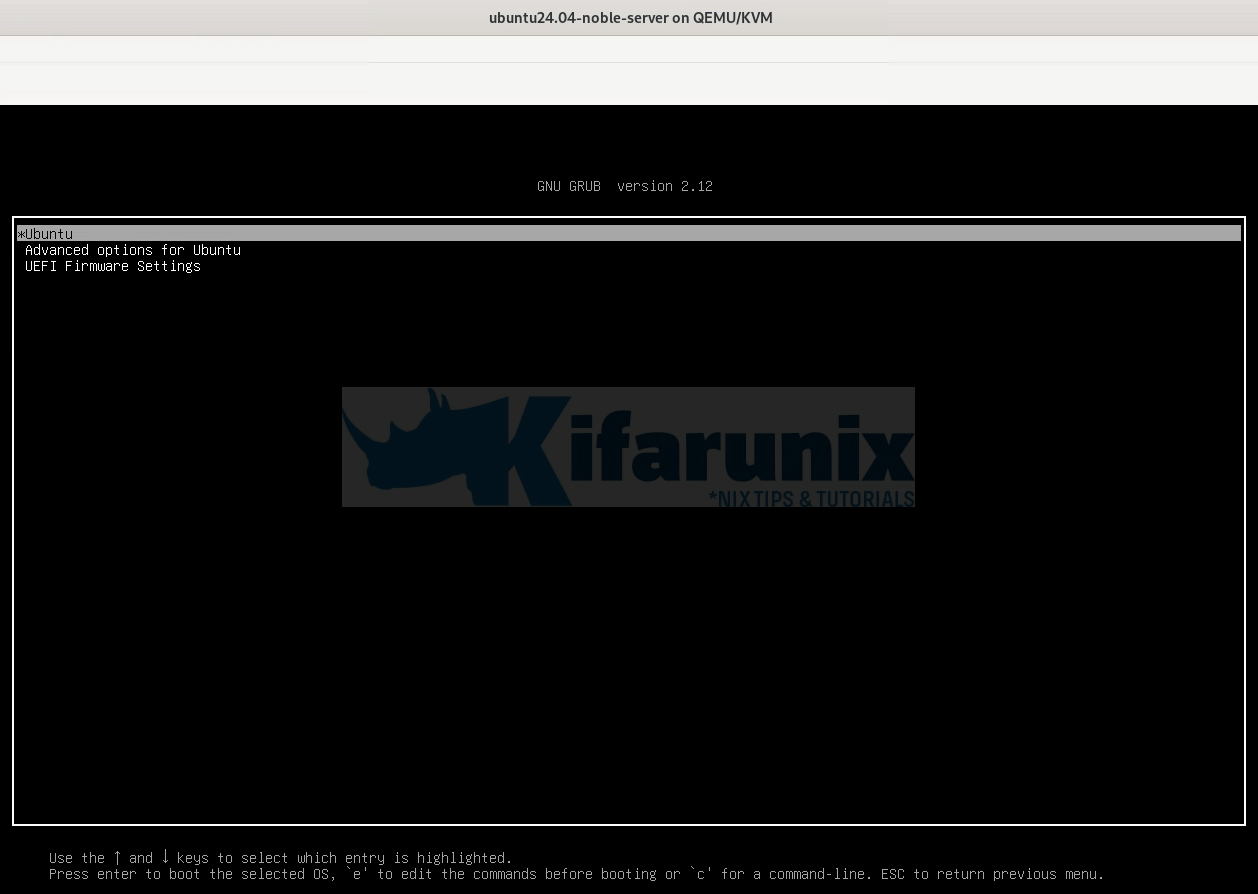1258x894 pixels.
Task: Click the 'Press enter to boot' help line
Action: pos(577,874)
